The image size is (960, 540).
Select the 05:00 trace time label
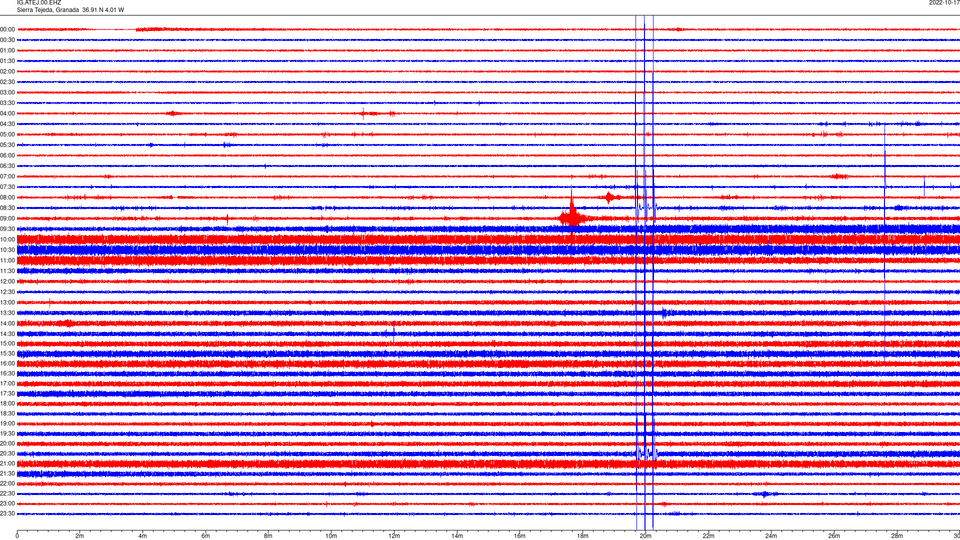(7, 135)
